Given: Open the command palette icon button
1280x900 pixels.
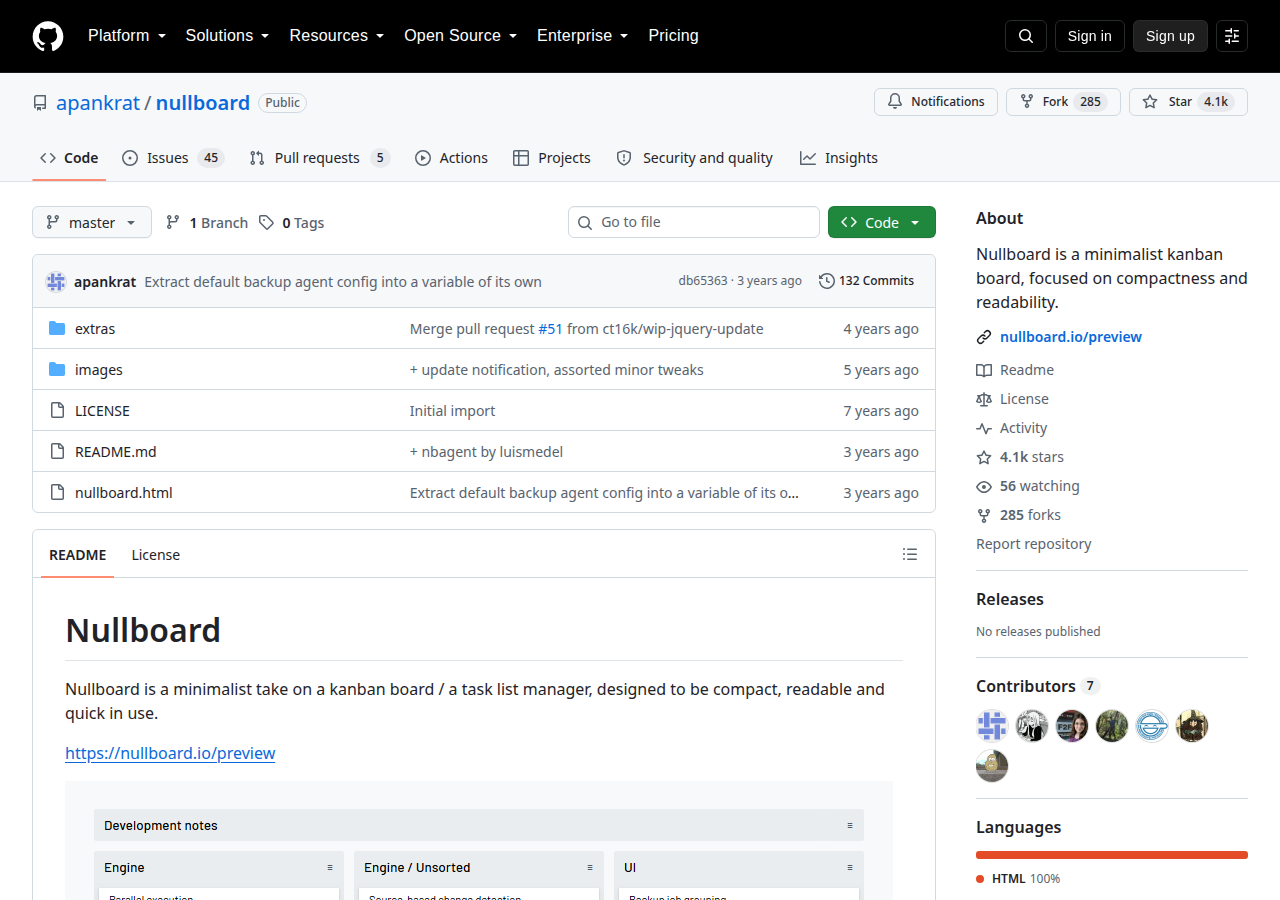Looking at the screenshot, I should [x=1232, y=36].
